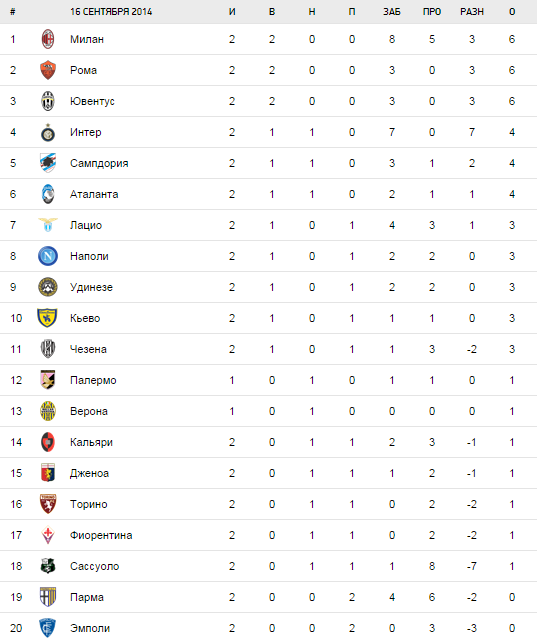Open the Удинезе team link
The image size is (537, 638).
(91, 287)
